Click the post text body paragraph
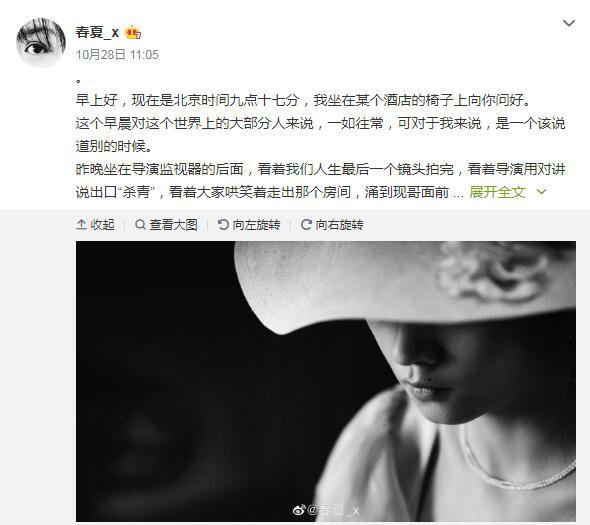The height and width of the screenshot is (525, 590). (320, 146)
